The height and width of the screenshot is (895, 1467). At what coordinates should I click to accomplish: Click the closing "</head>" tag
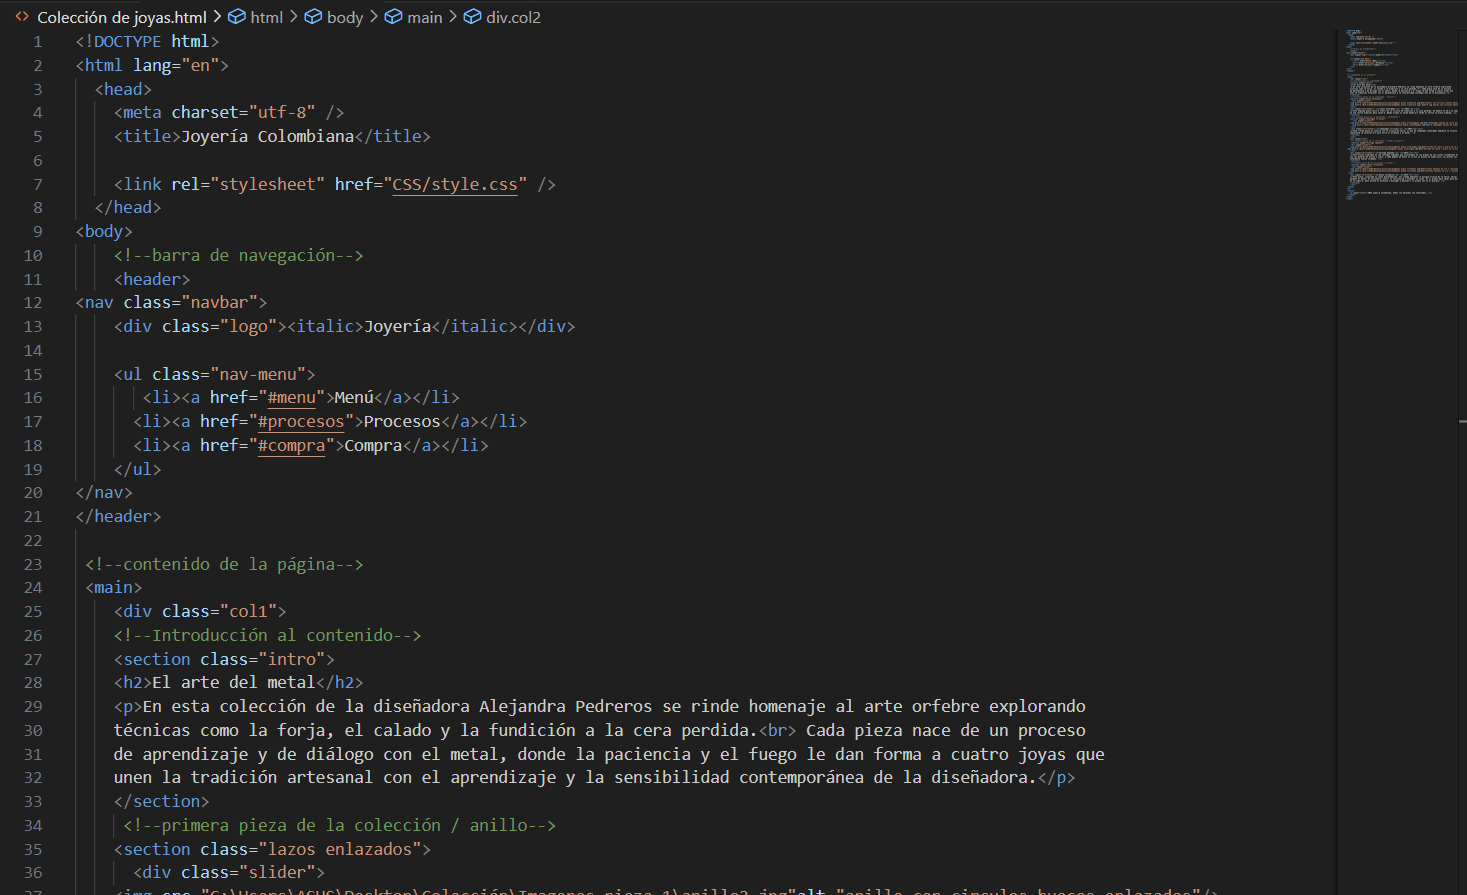[x=128, y=207]
